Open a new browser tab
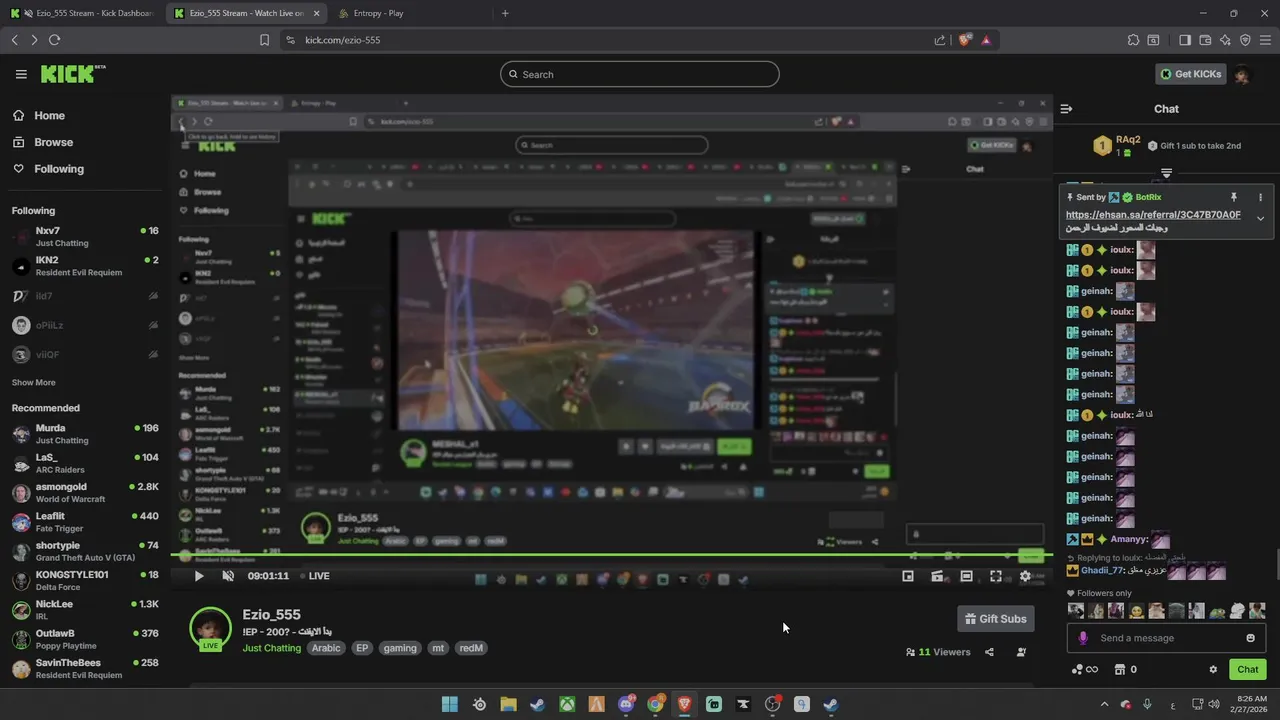The image size is (1280, 720). pyautogui.click(x=505, y=13)
